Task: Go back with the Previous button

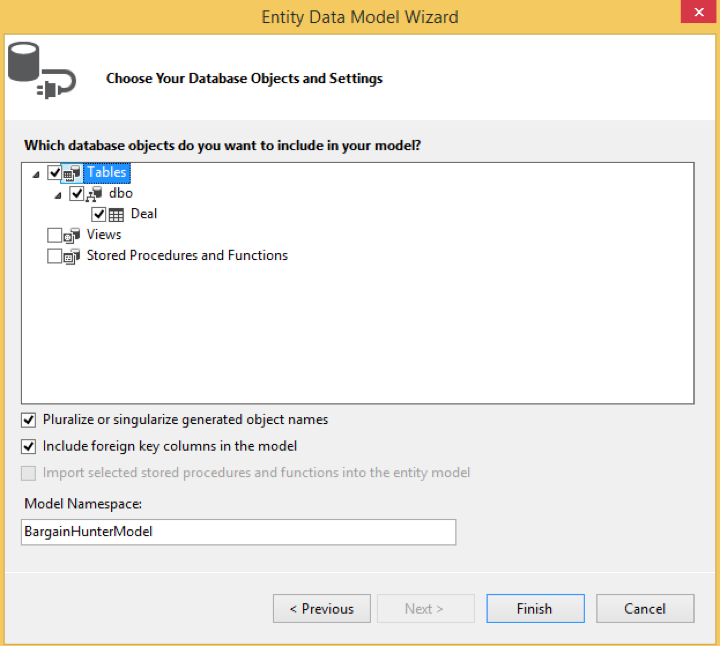Action: click(322, 608)
